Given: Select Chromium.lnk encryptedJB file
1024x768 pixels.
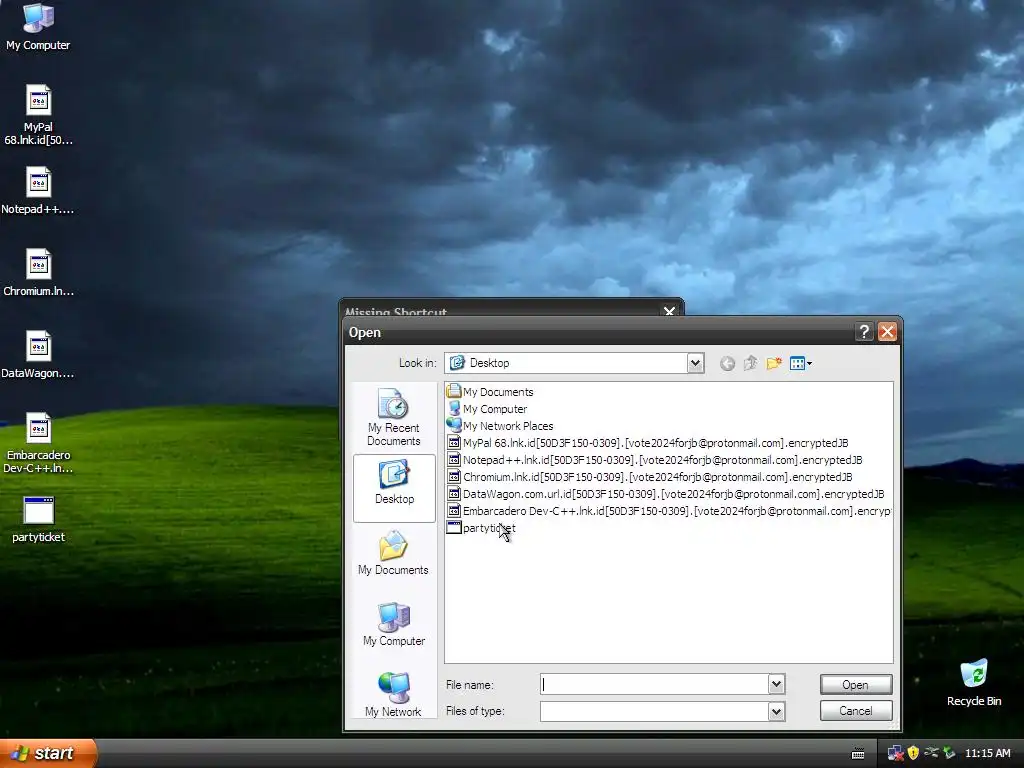Looking at the screenshot, I should (650, 477).
